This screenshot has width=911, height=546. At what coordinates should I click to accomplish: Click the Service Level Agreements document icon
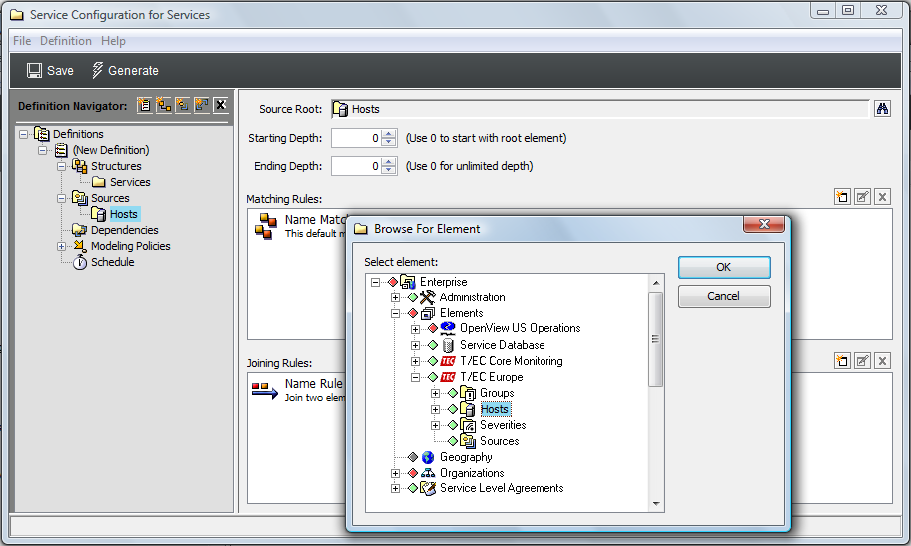428,488
